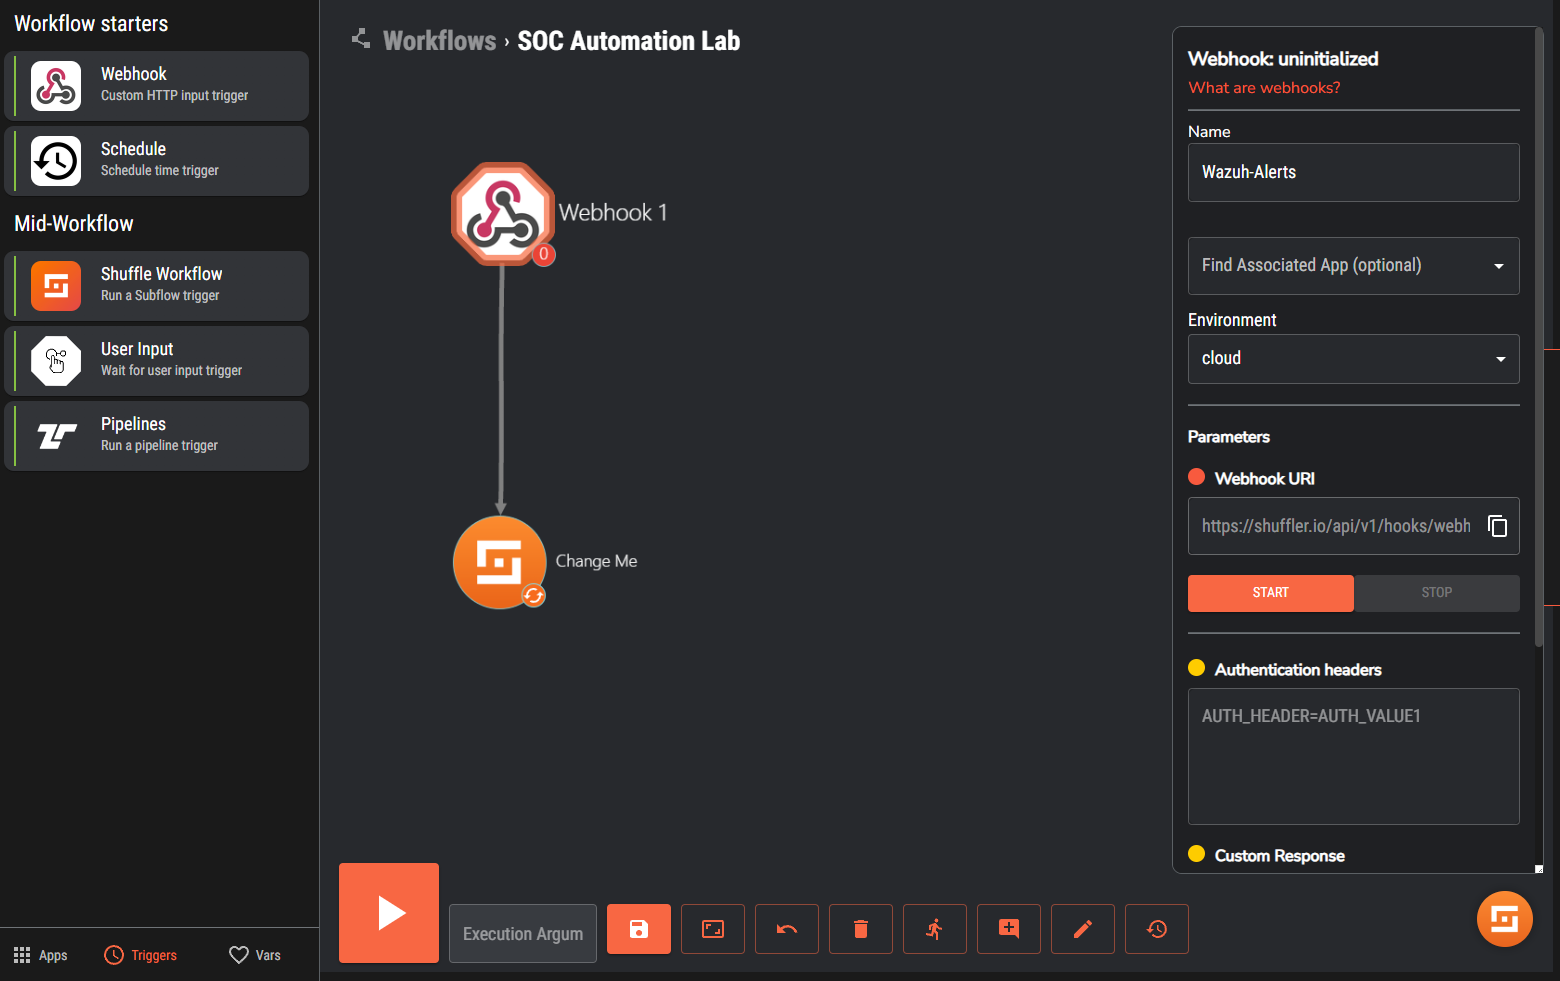Select the Pipelines trigger icon

tap(56, 436)
